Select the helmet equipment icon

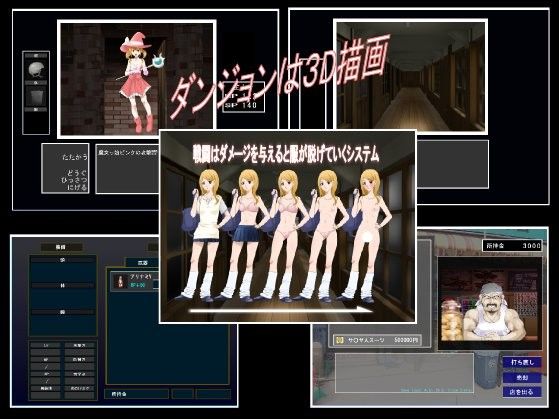(36, 69)
